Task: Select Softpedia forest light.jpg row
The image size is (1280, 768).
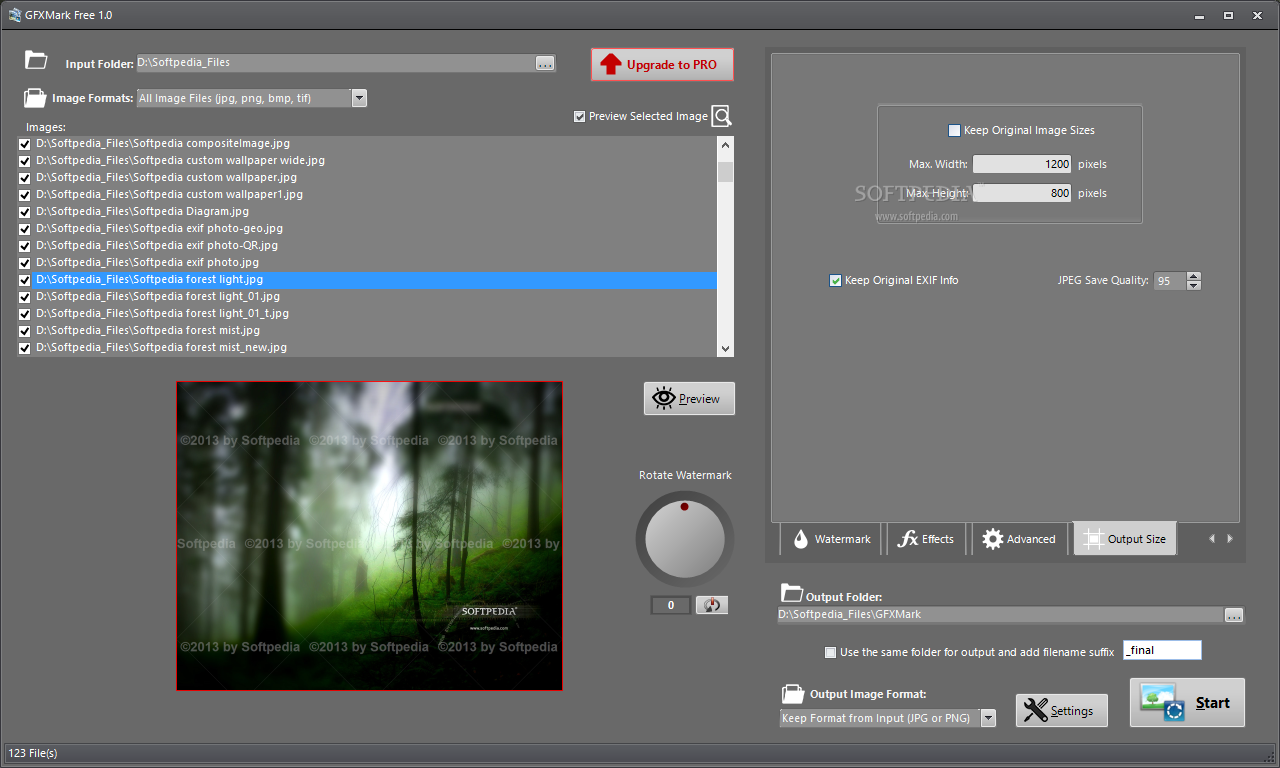Action: click(x=375, y=280)
